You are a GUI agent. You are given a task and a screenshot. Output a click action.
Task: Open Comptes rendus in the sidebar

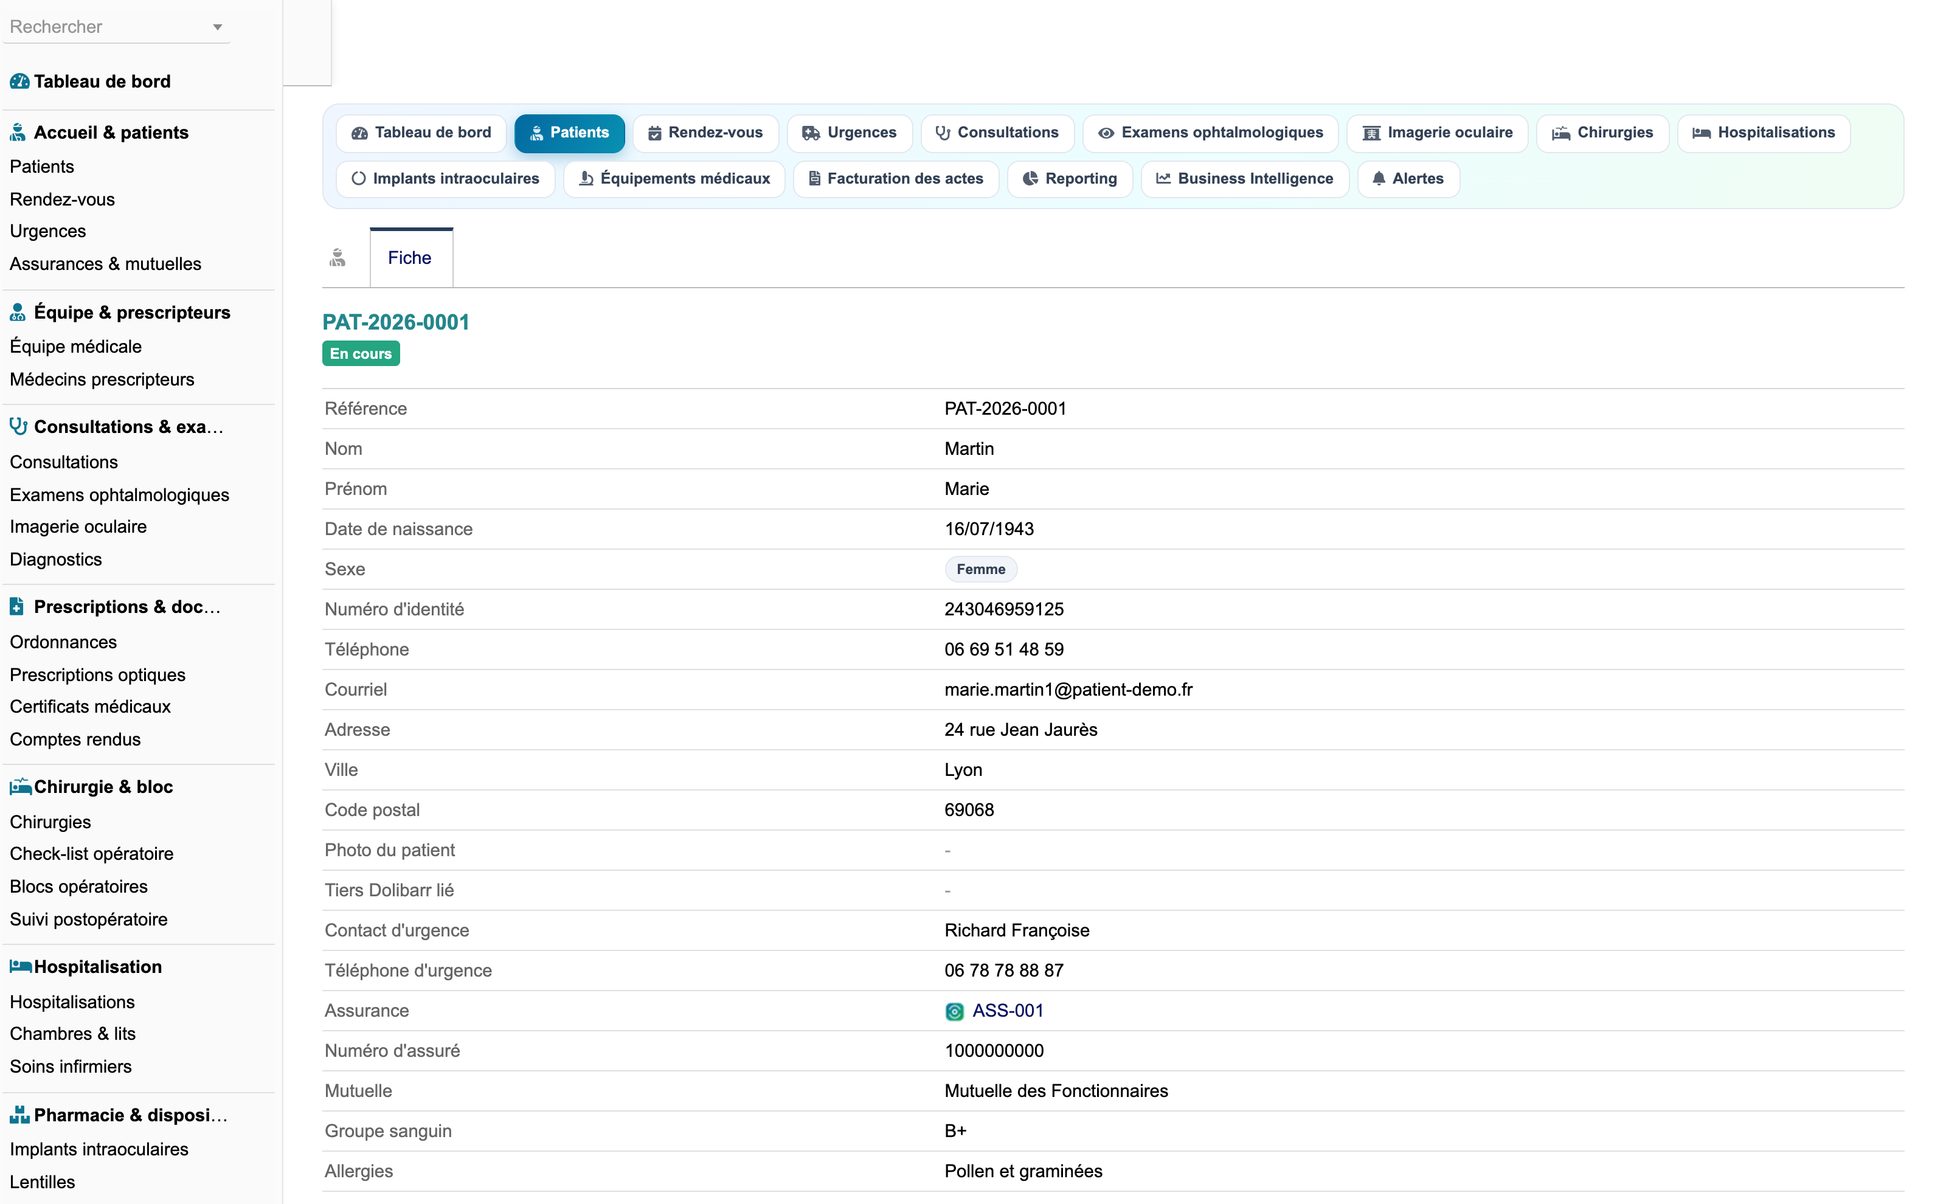[75, 739]
